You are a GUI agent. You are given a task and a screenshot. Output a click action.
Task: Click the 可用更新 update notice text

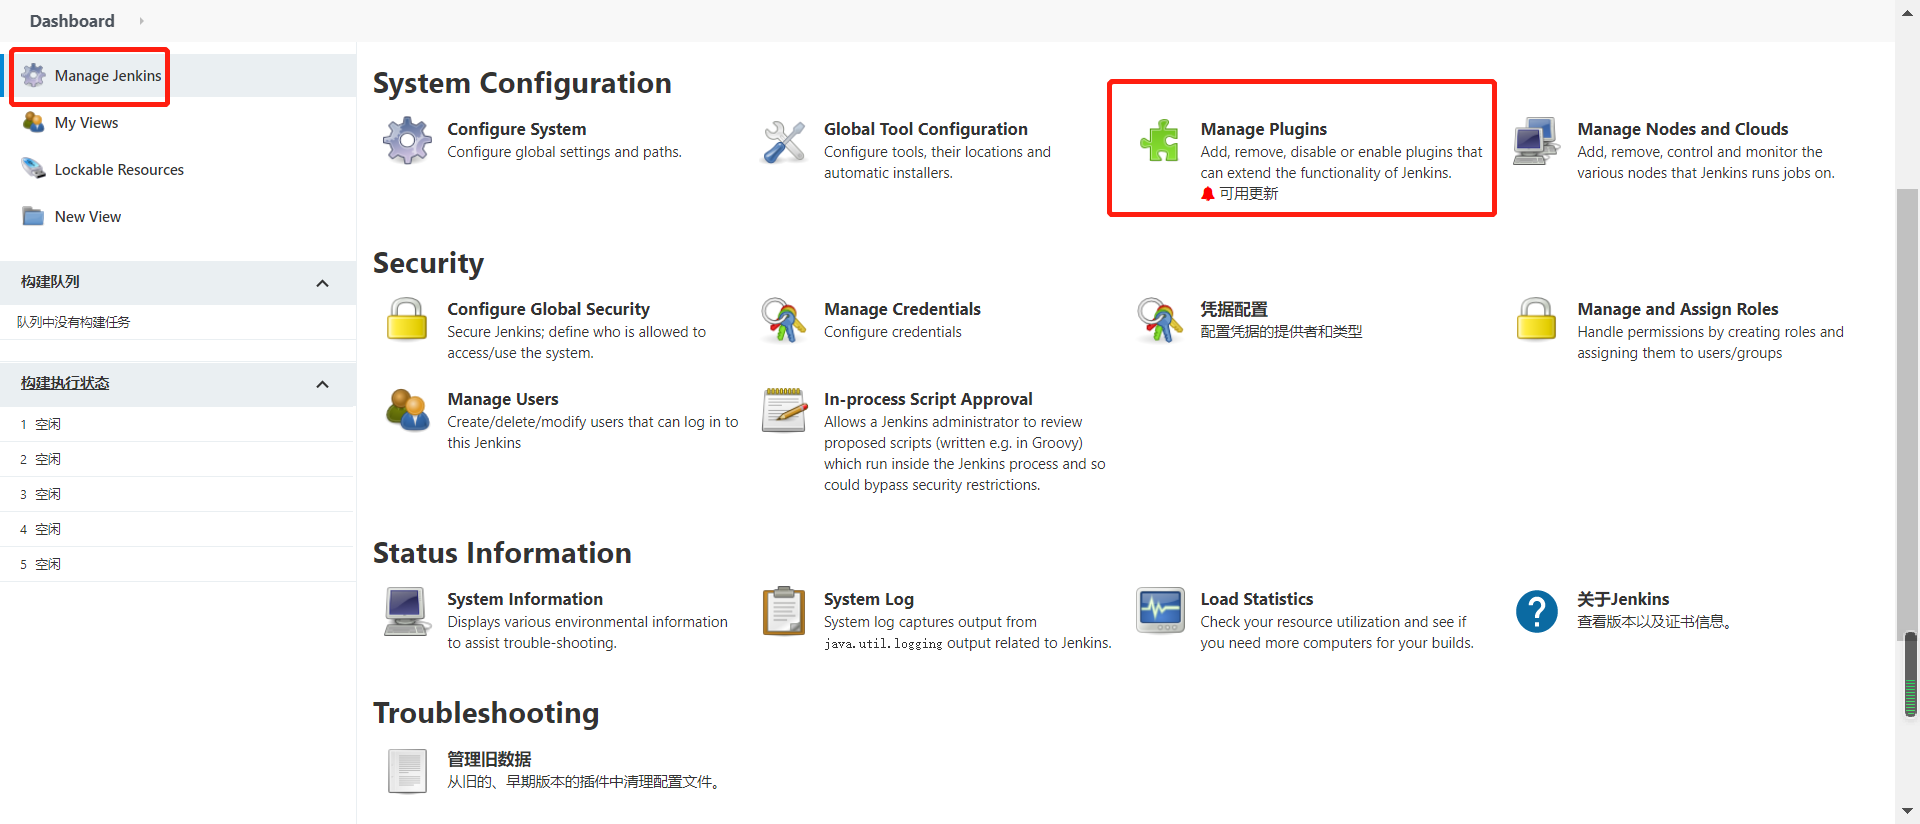pos(1249,194)
